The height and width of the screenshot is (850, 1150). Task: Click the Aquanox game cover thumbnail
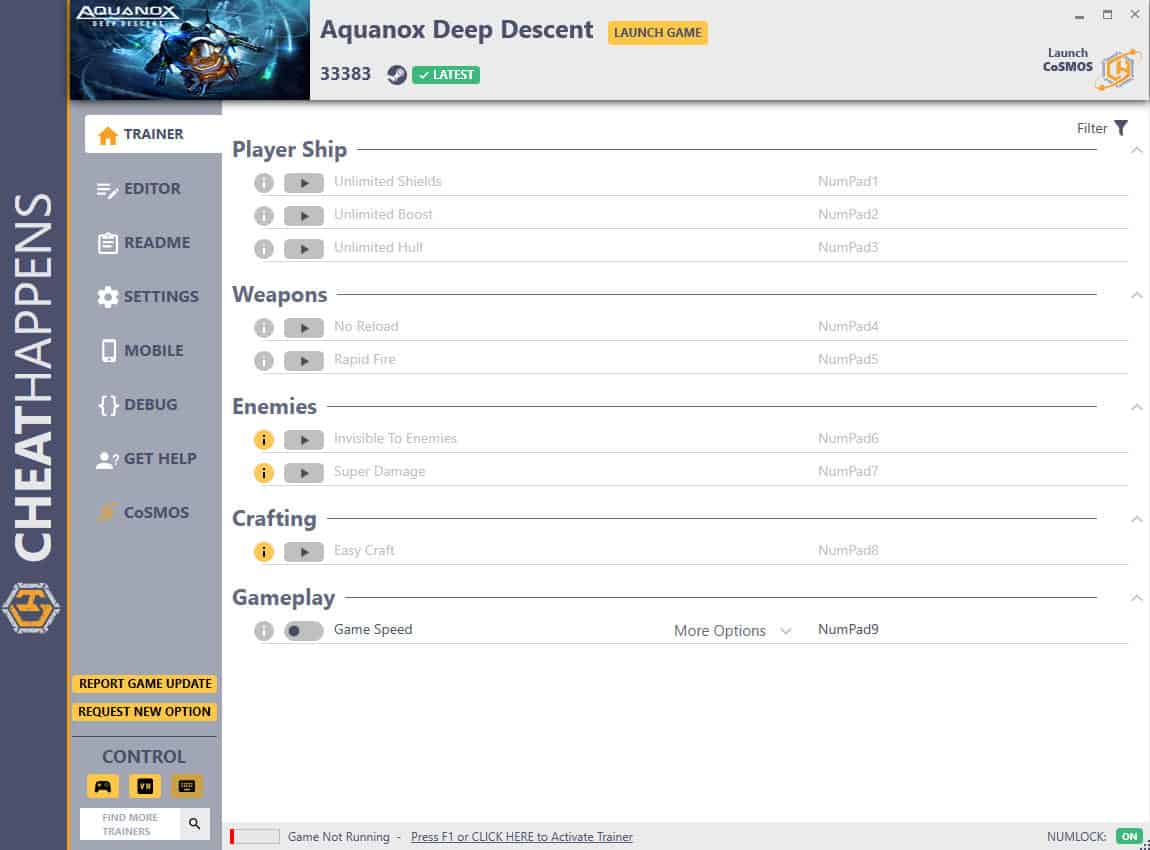click(x=190, y=50)
